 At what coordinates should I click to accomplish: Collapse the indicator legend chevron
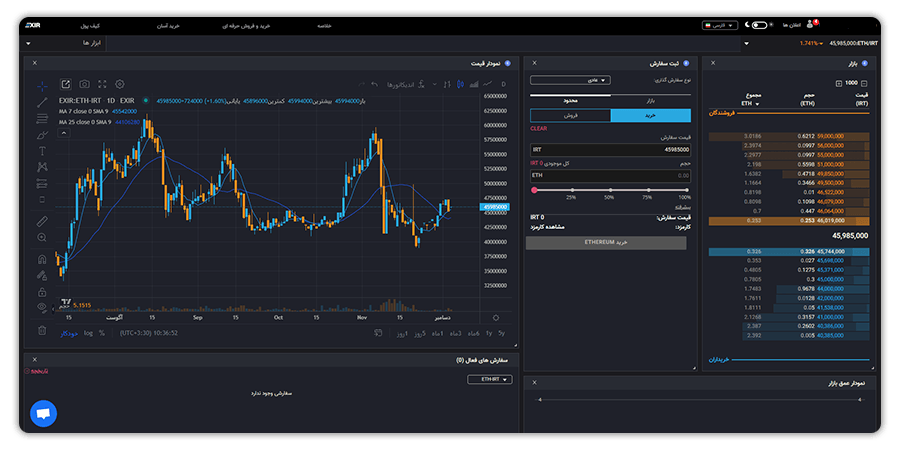point(64,133)
